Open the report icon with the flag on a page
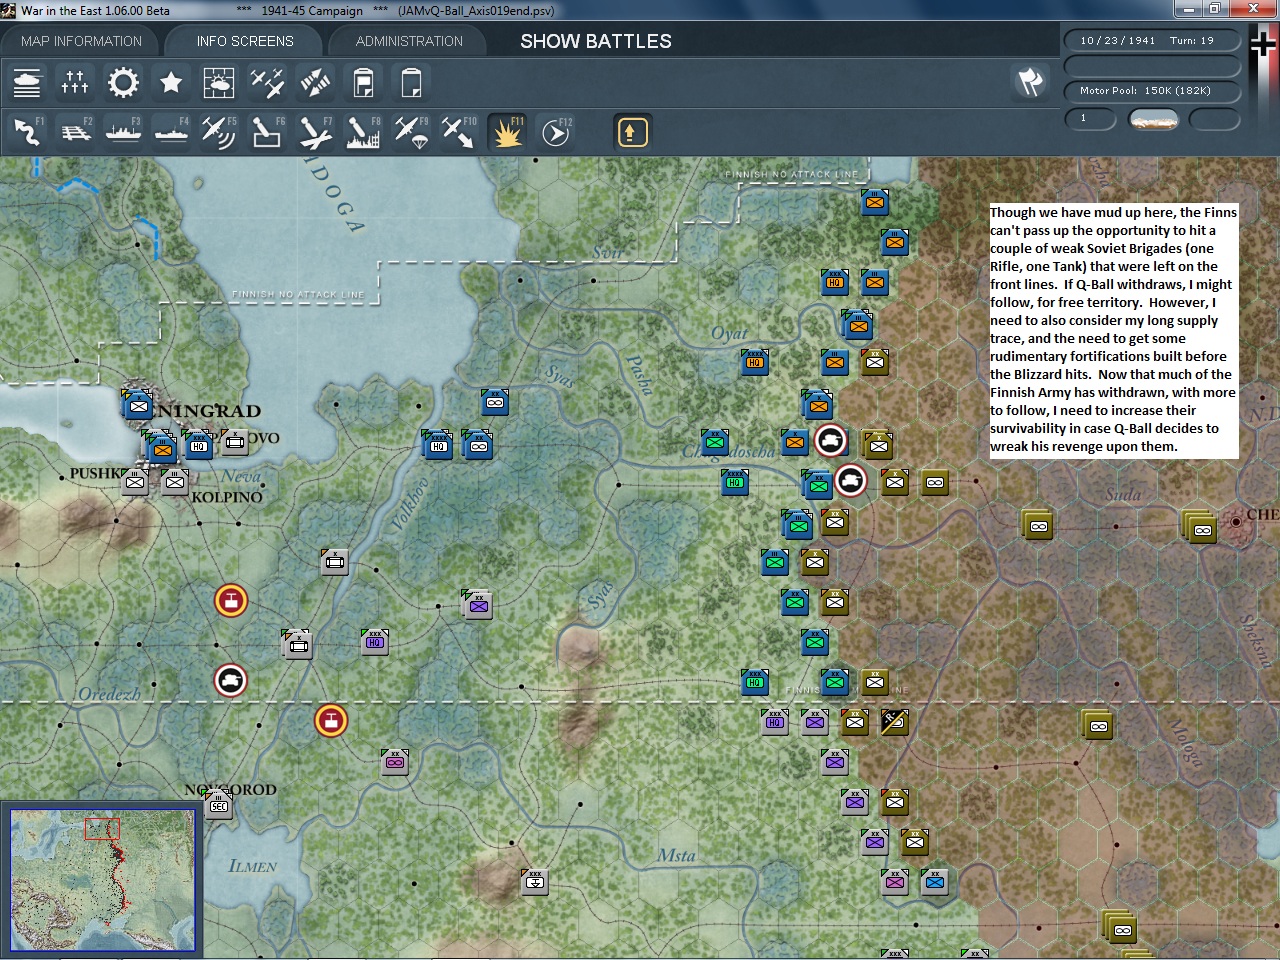This screenshot has height=960, width=1280. point(363,82)
